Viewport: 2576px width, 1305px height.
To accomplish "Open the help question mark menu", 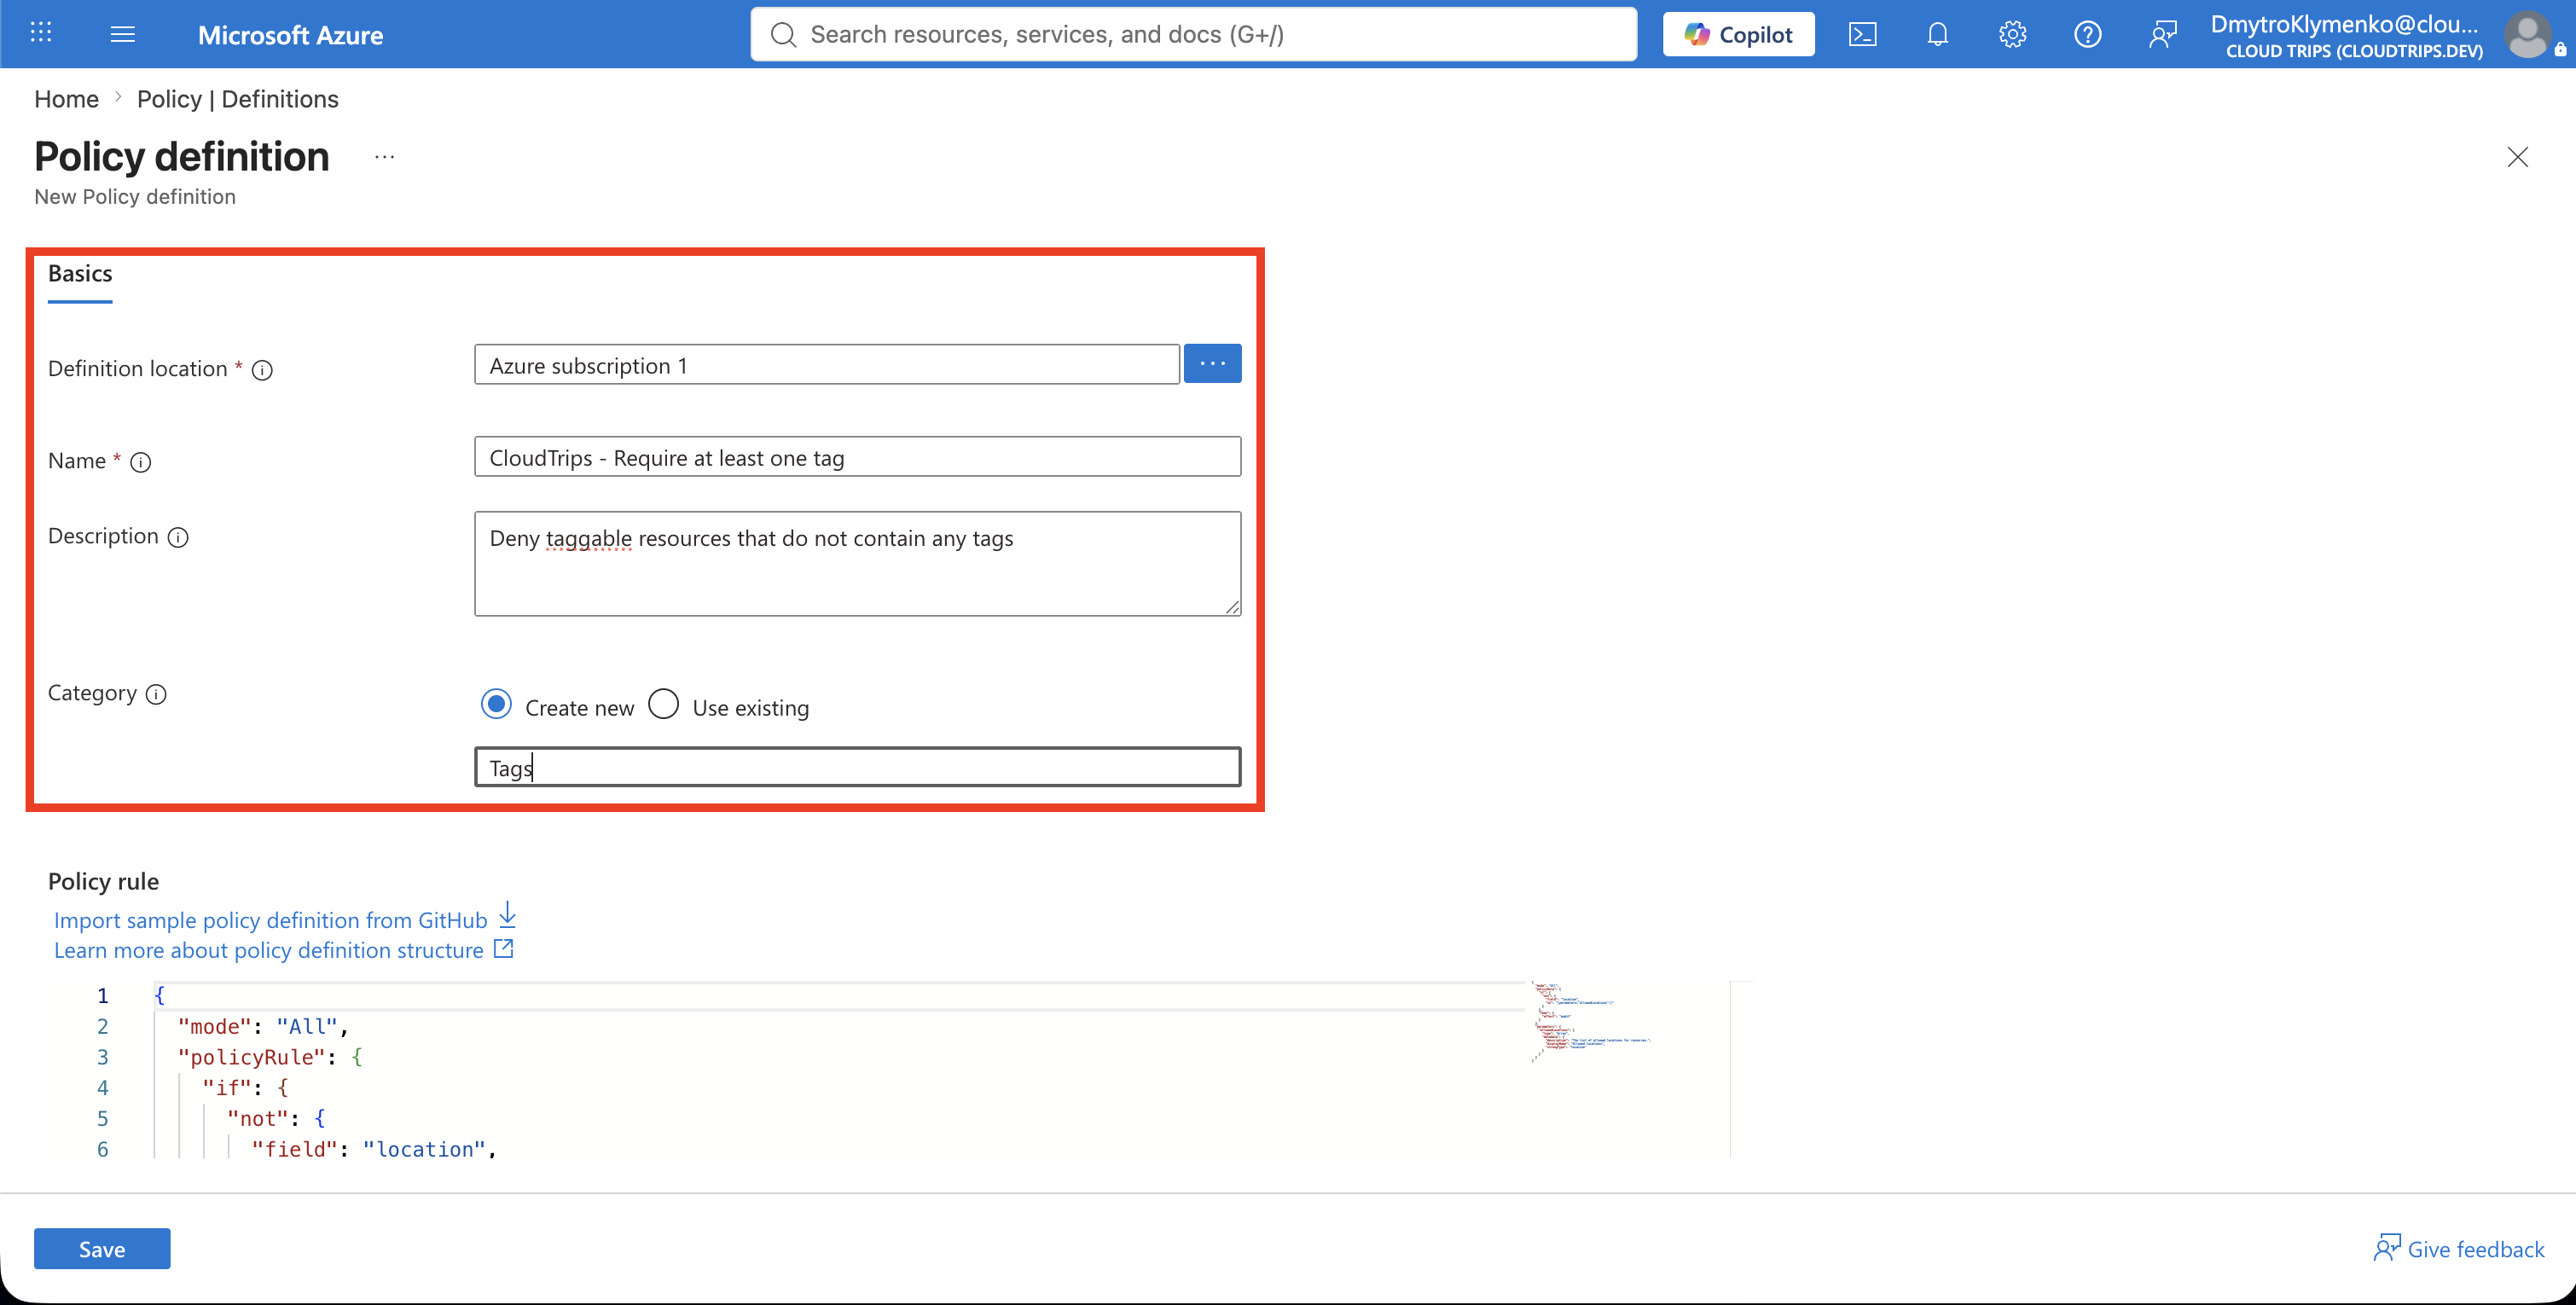I will pyautogui.click(x=2087, y=34).
